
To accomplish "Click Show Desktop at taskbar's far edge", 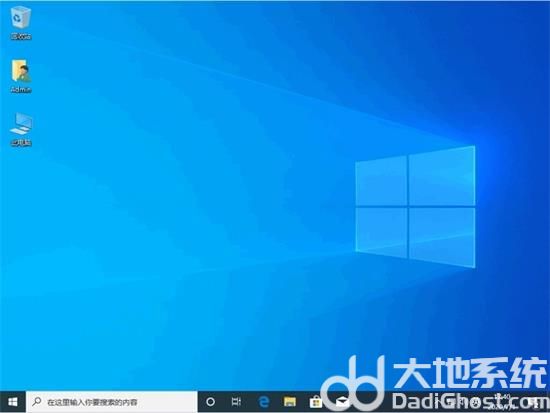I will [x=548, y=402].
